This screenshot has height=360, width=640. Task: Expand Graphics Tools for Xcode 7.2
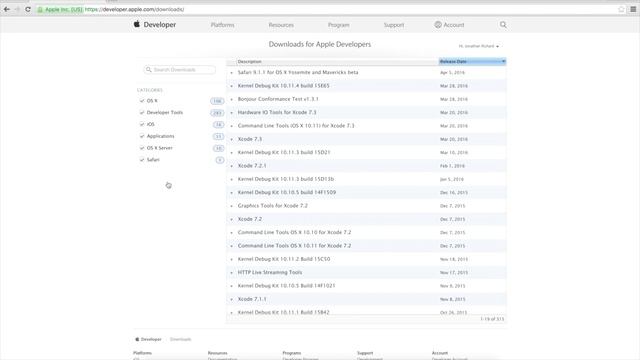pos(231,206)
